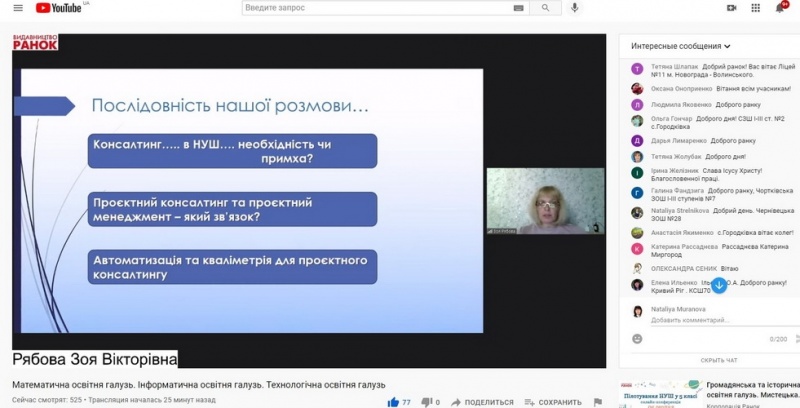Click Галина Фандзига avatar in chat
Screen dimensions: 800x408
[637, 193]
